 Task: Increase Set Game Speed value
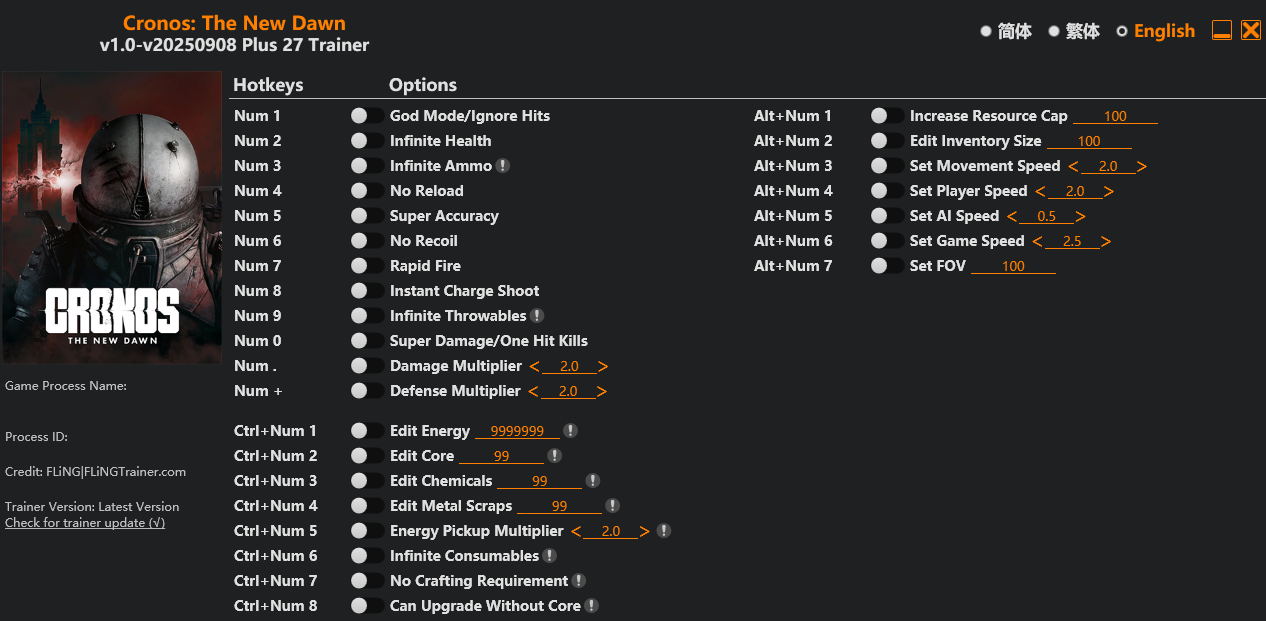(x=1105, y=242)
